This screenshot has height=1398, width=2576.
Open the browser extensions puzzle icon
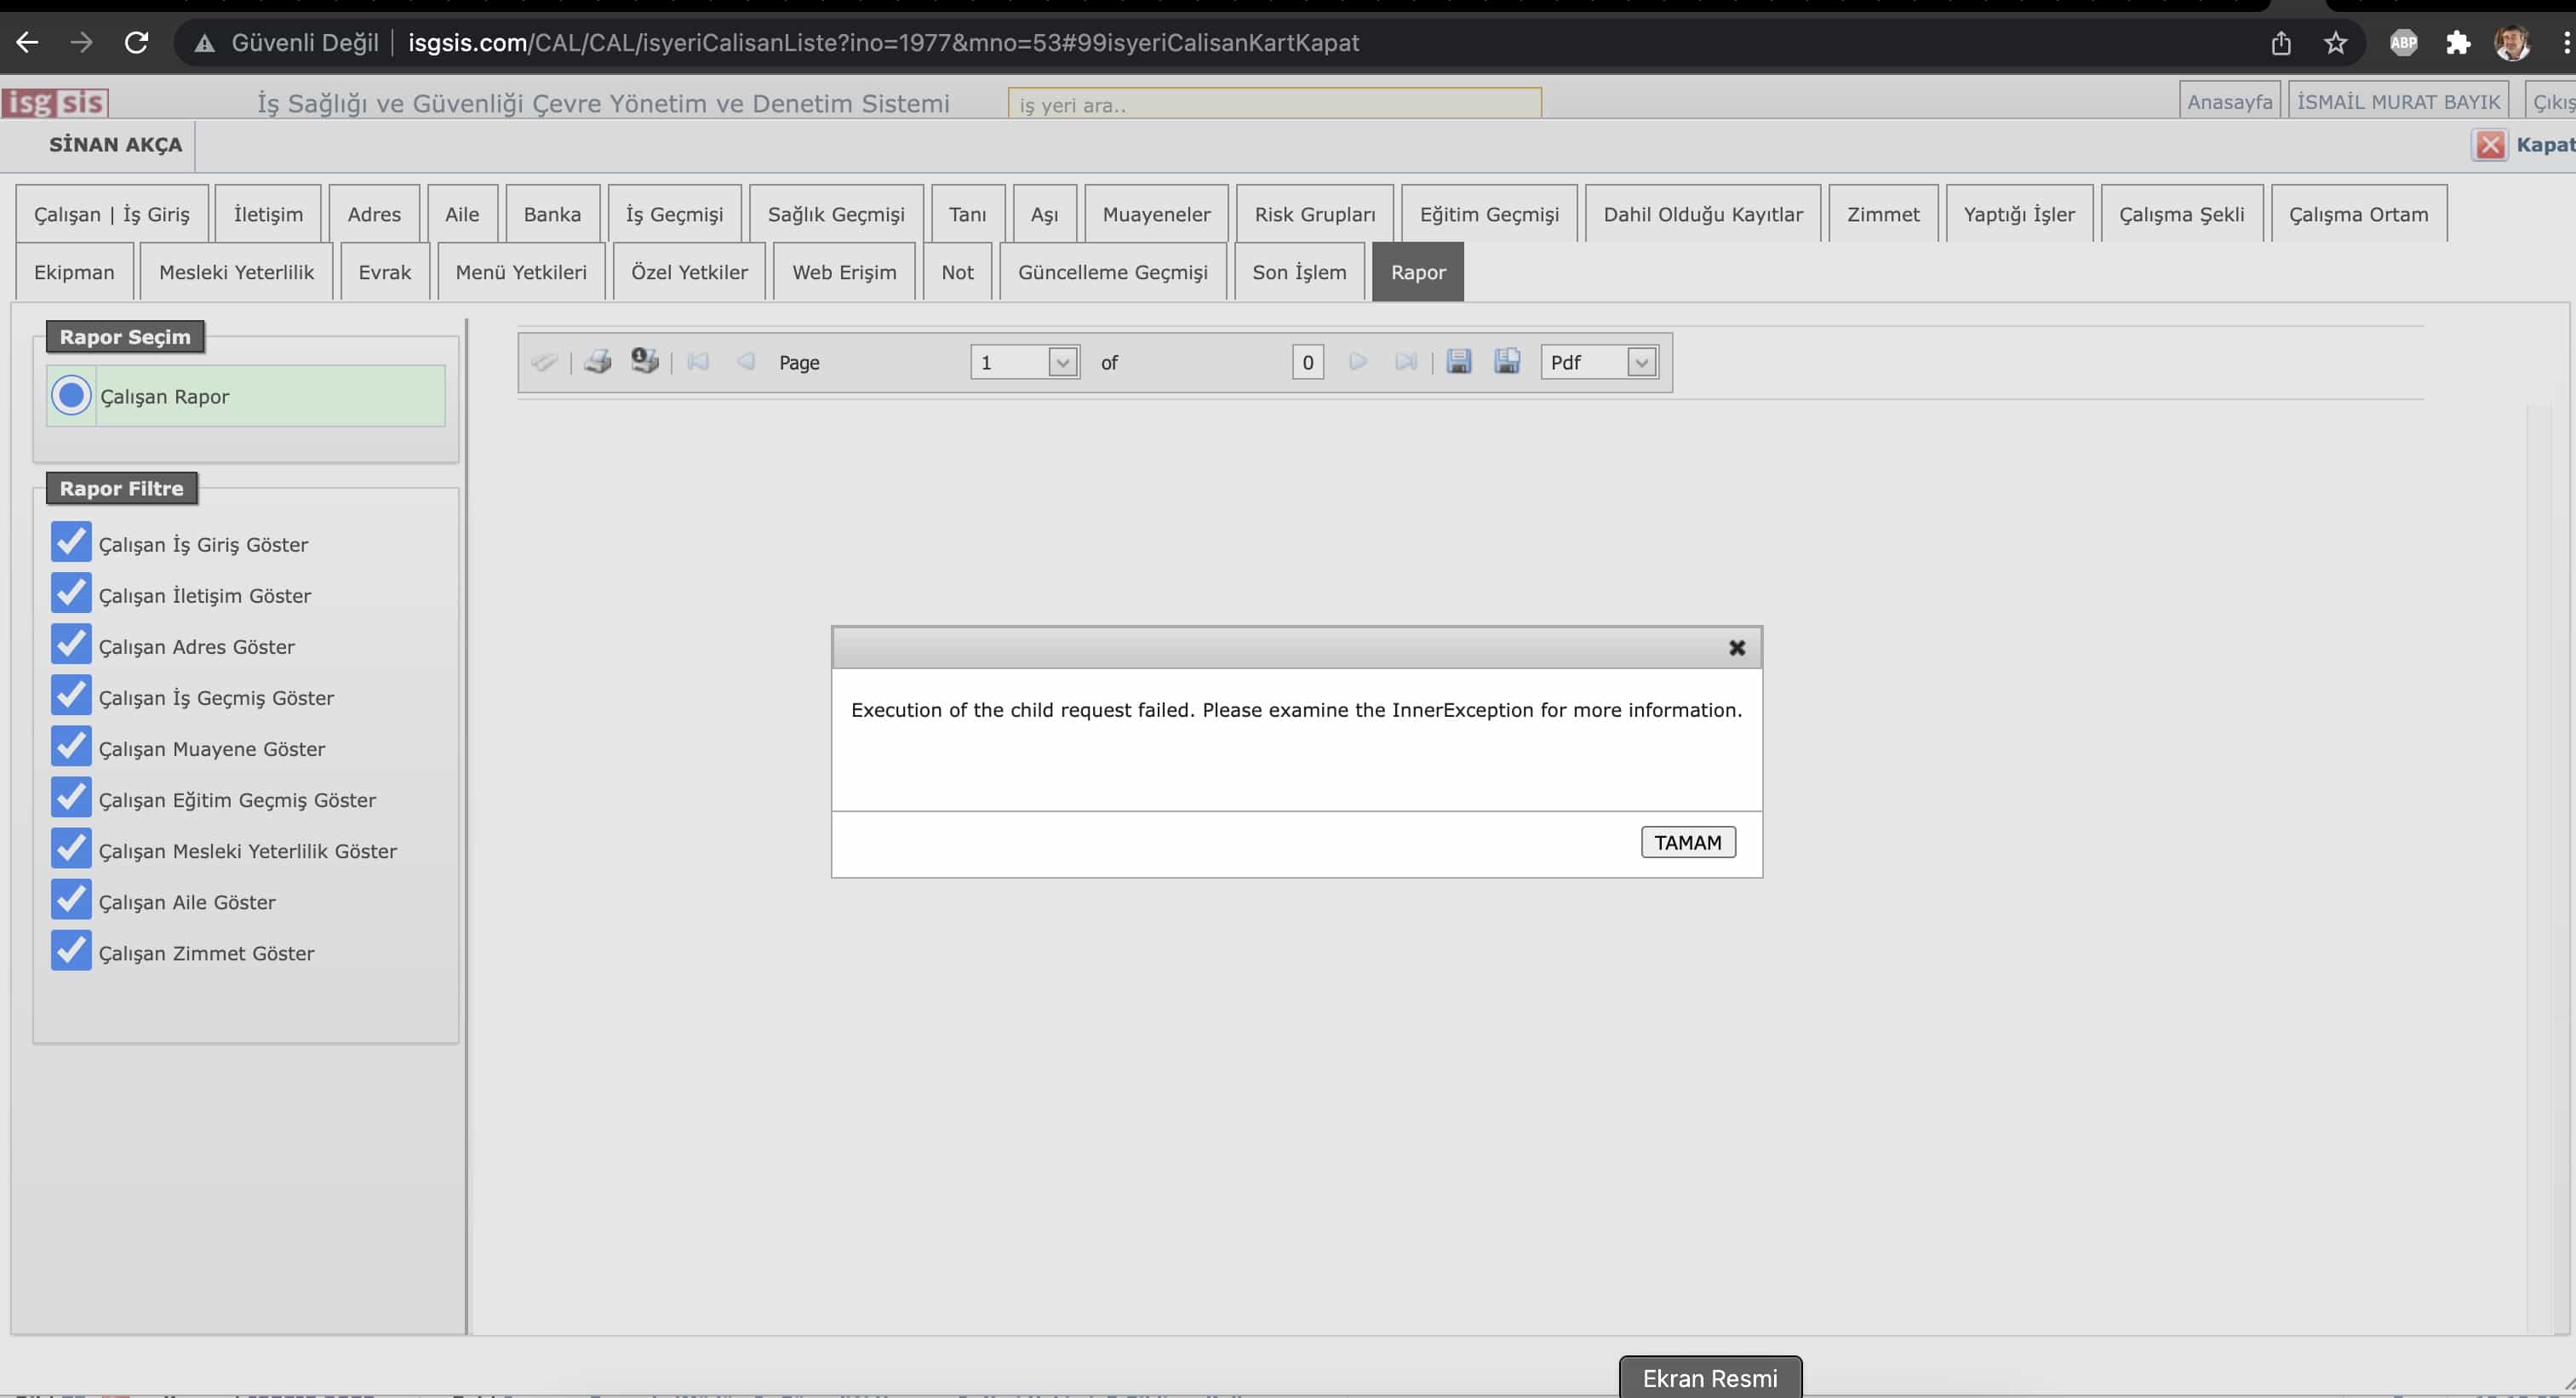point(2457,43)
